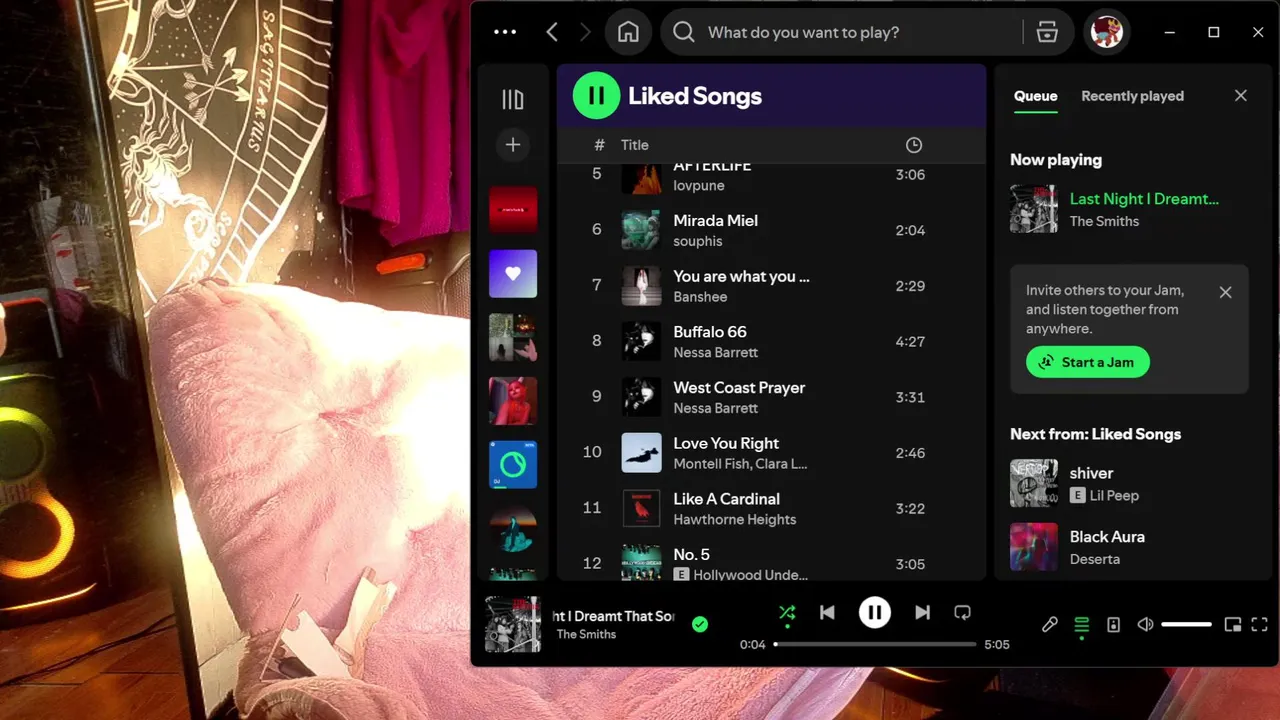Open artist Banshee link

point(700,297)
